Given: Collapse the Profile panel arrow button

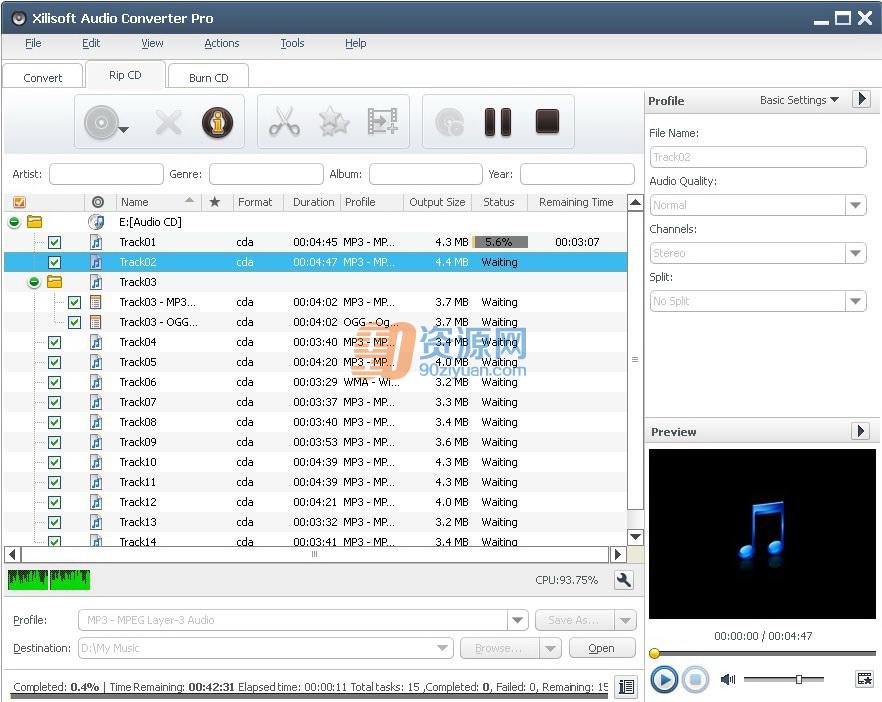Looking at the screenshot, I should tap(861, 99).
